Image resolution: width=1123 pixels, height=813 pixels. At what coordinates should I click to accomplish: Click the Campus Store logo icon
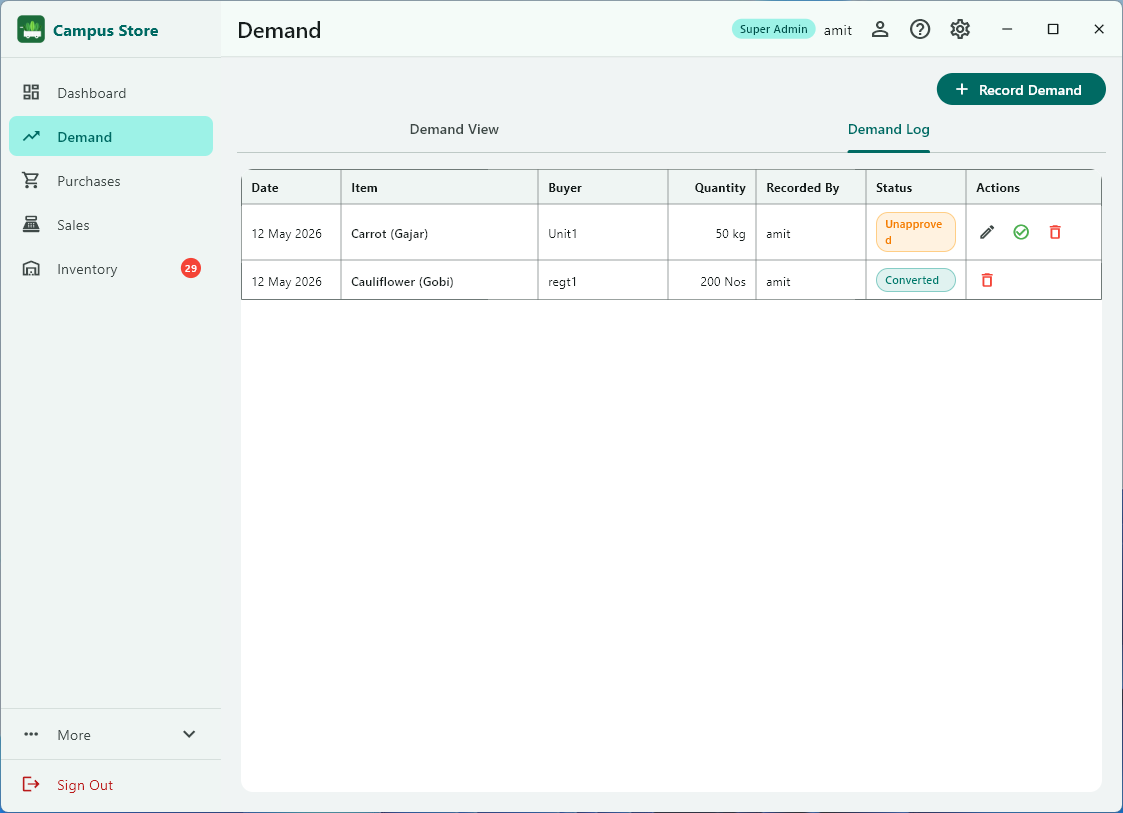pyautogui.click(x=31, y=29)
